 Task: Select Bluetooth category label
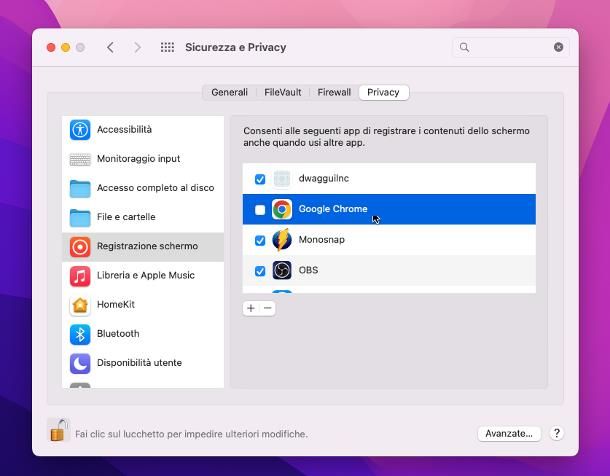118,334
